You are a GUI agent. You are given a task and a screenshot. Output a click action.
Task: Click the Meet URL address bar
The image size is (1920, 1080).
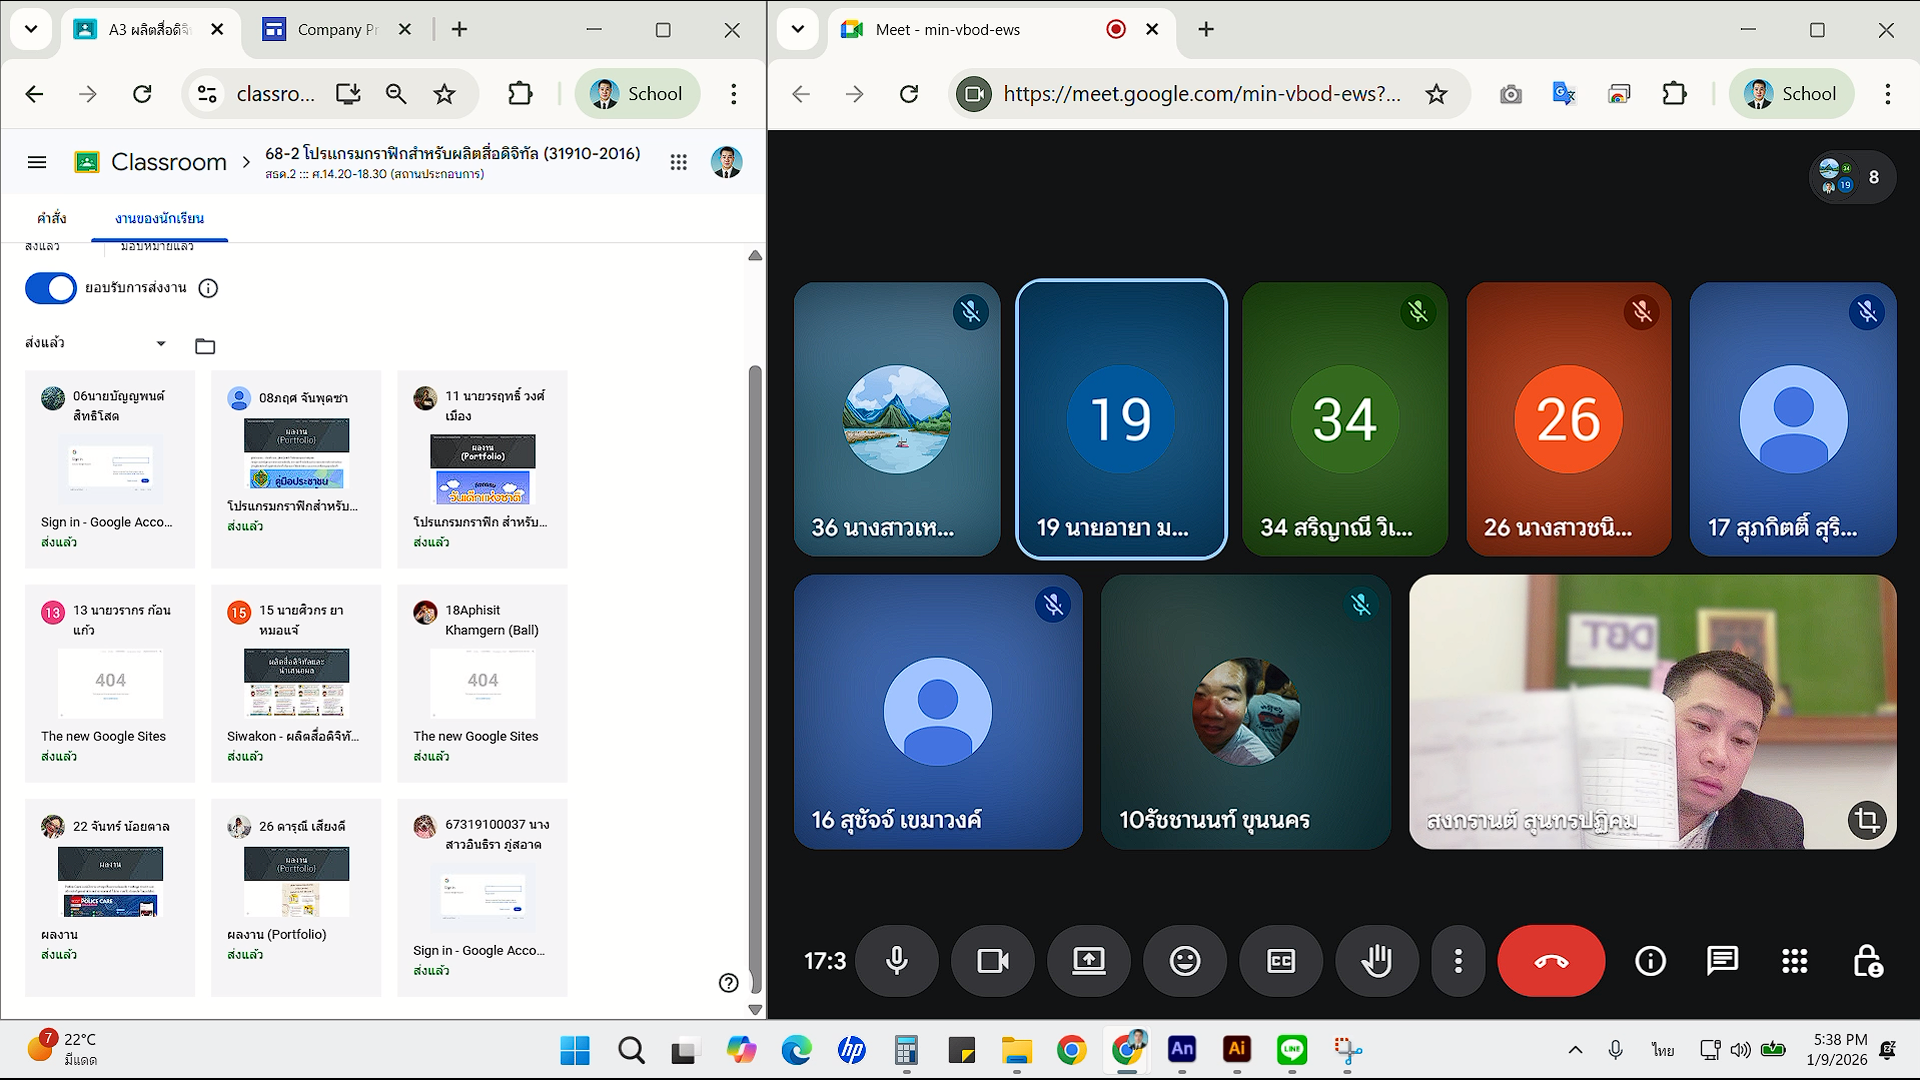click(x=1202, y=94)
